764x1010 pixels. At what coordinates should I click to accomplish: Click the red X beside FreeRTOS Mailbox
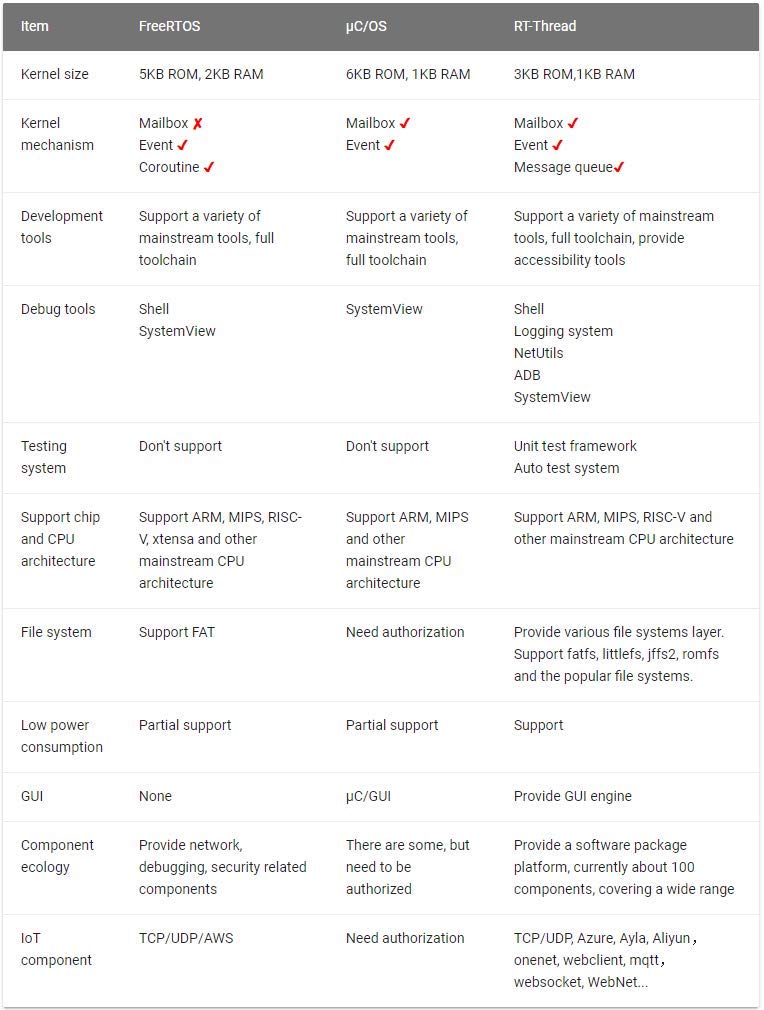(x=198, y=123)
